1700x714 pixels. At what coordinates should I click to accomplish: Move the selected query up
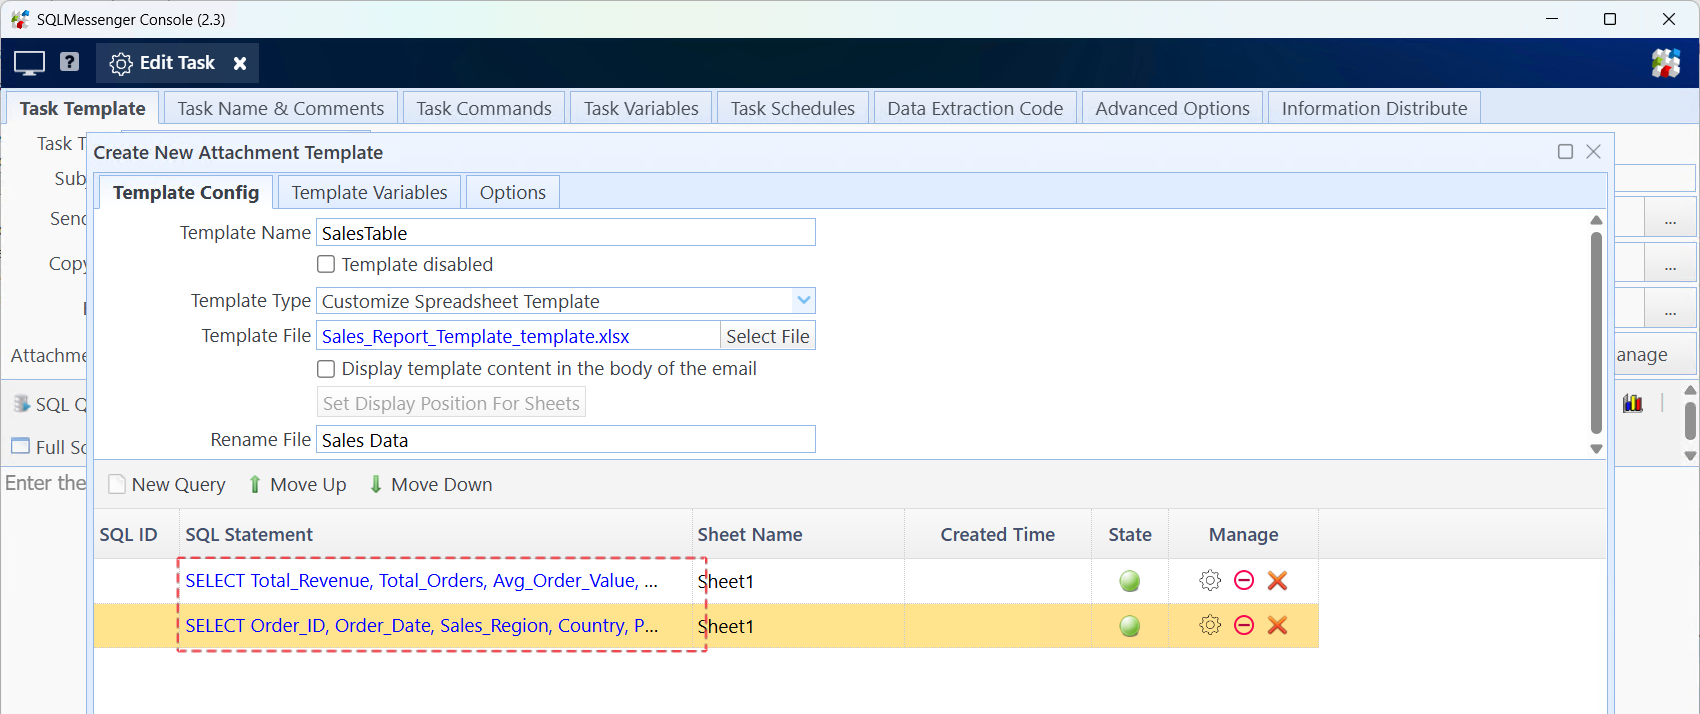297,484
